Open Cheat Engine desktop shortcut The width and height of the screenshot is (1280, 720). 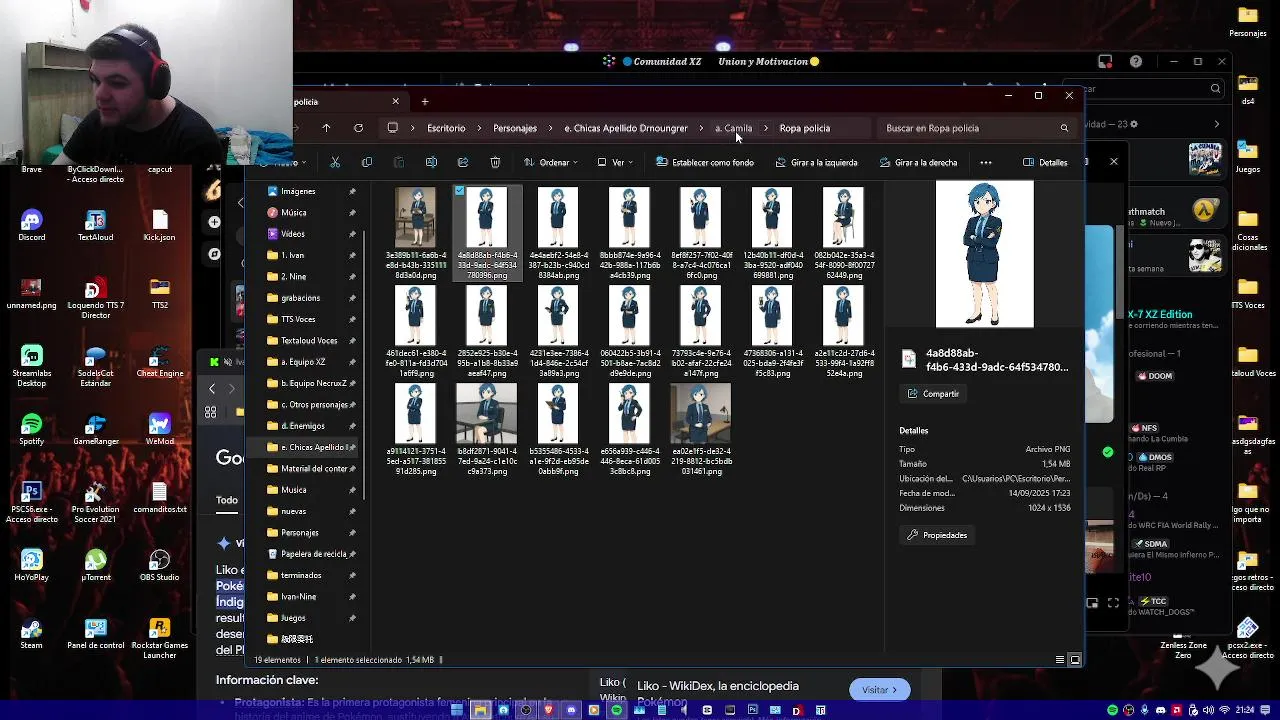(159, 362)
